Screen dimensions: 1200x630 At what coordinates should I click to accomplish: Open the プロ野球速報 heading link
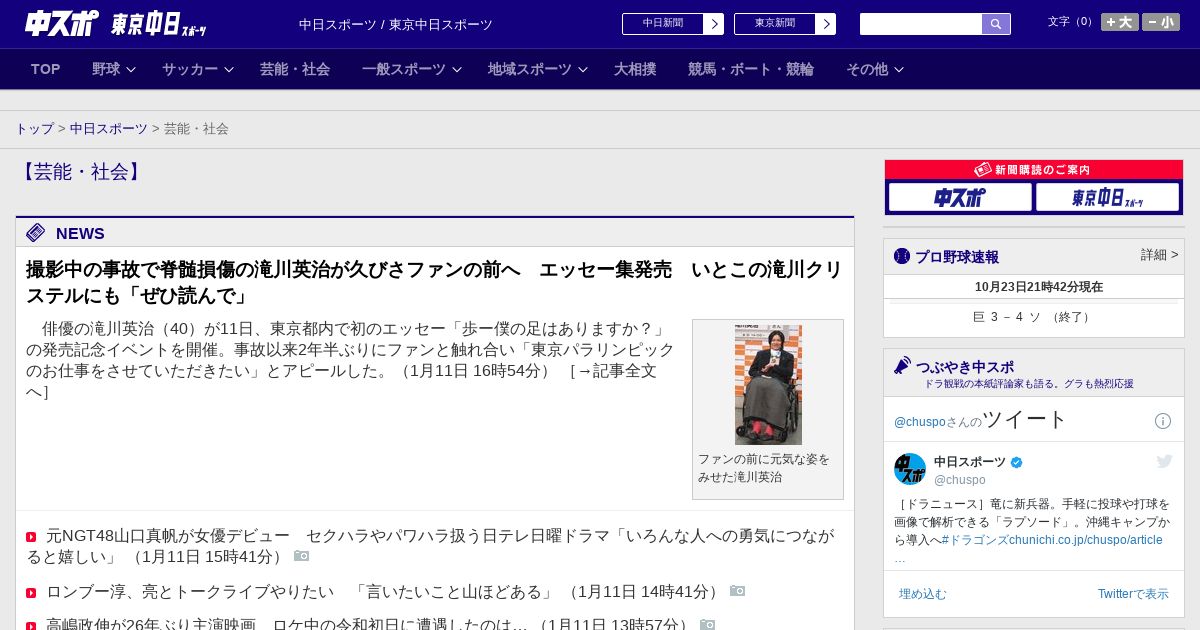click(957, 257)
